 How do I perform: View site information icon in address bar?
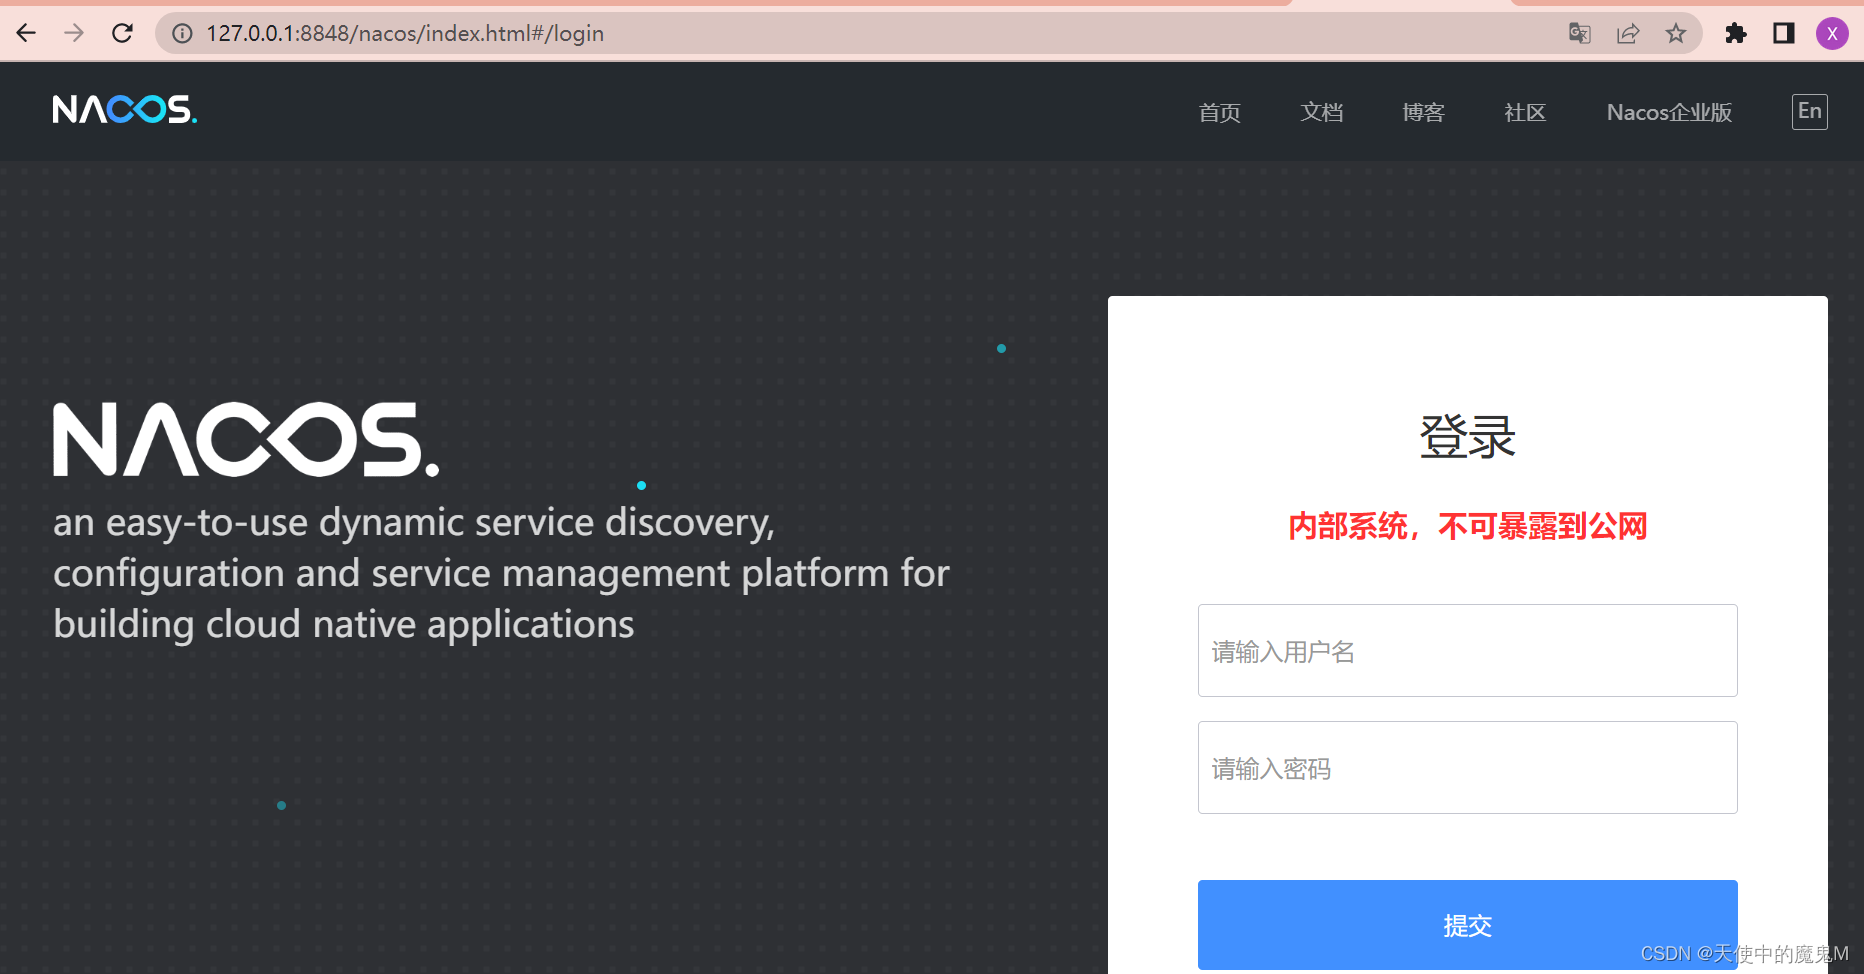coord(182,34)
